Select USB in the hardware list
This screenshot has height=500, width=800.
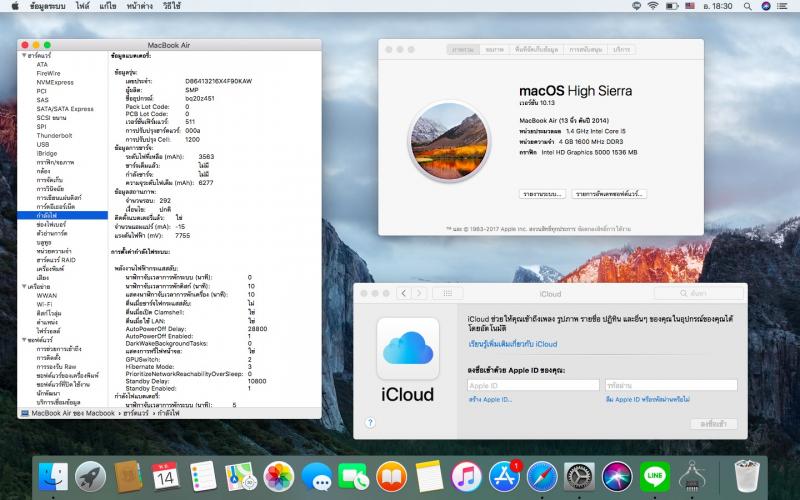[x=43, y=144]
